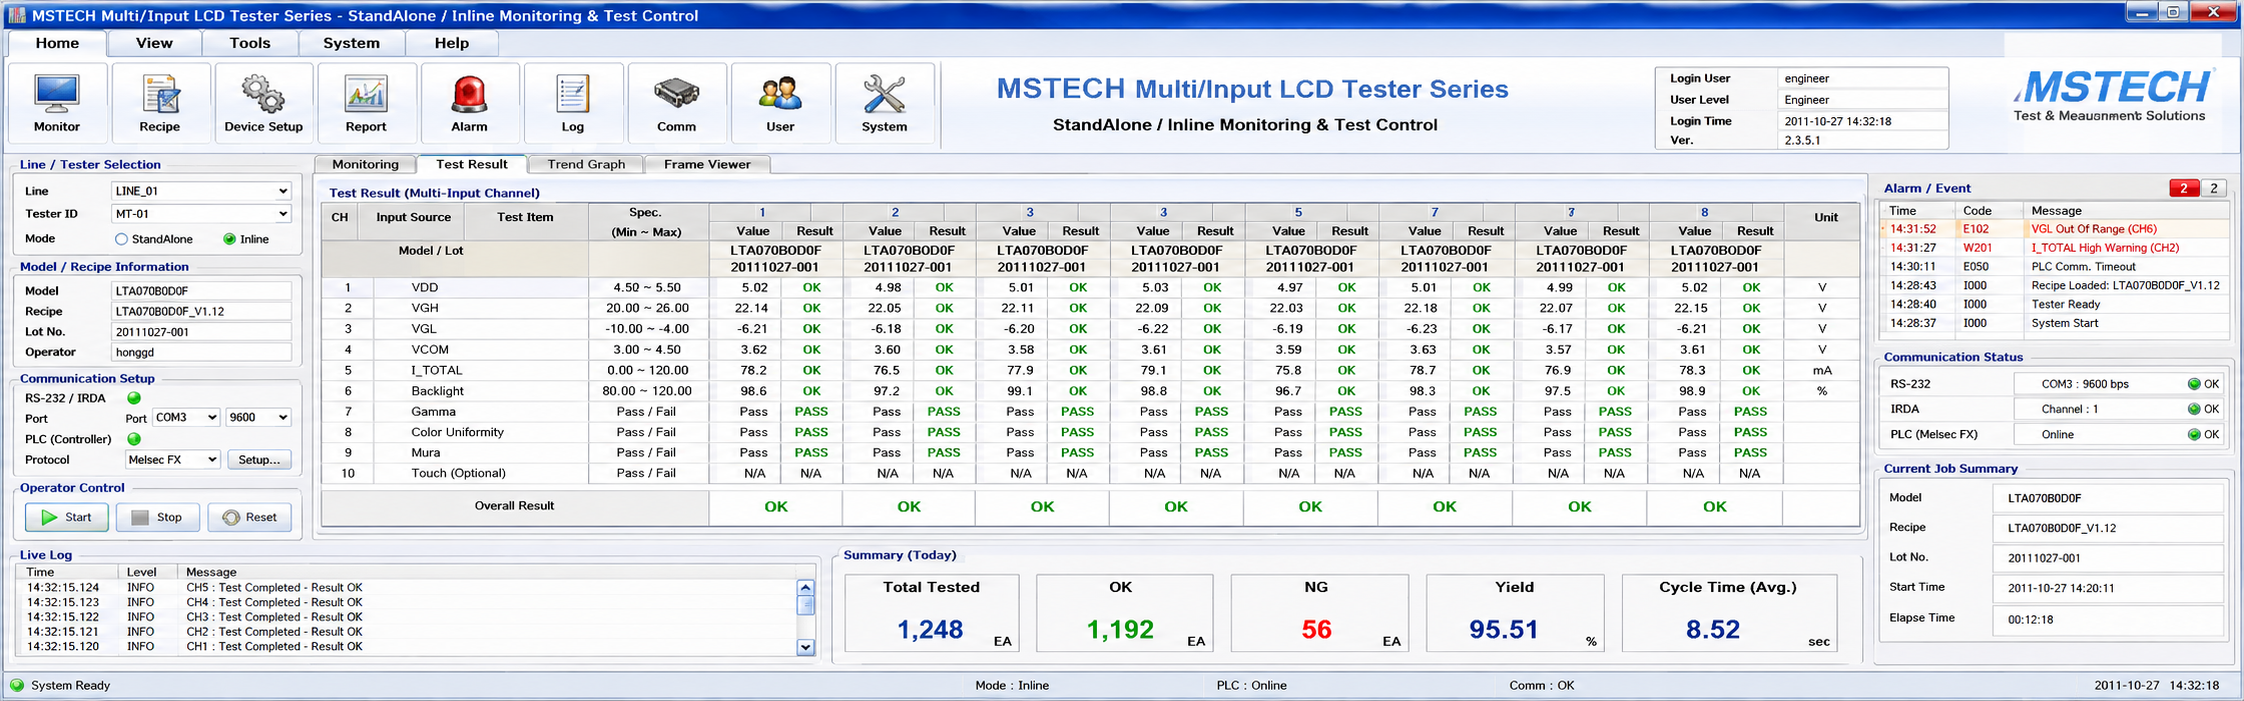Open the System tools icon
This screenshot has height=701, width=2244.
884,103
